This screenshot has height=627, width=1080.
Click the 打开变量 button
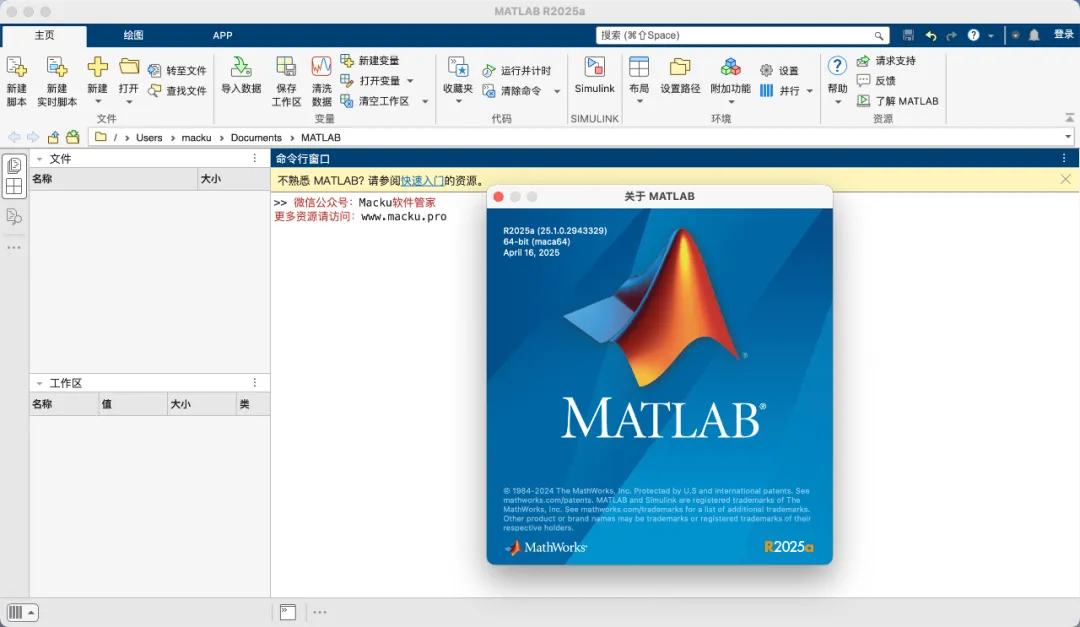click(370, 81)
